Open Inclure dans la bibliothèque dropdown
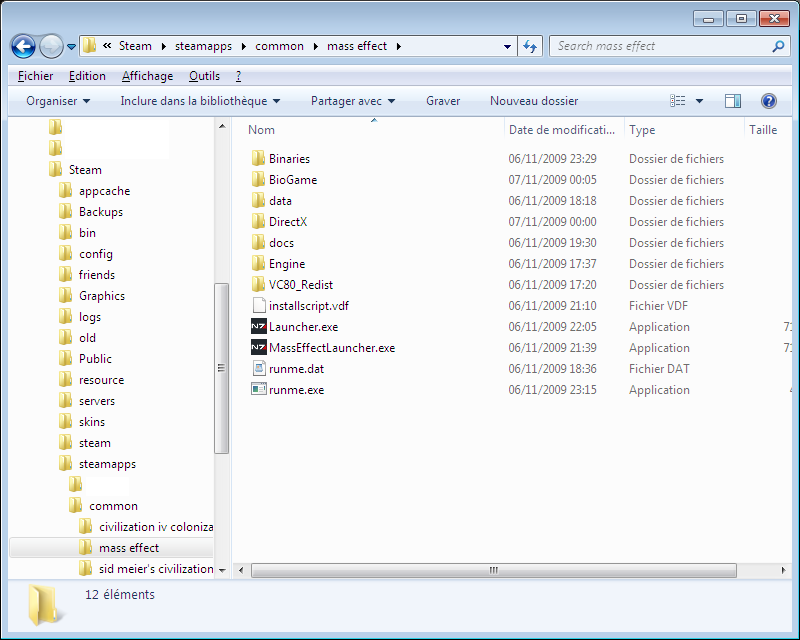The height and width of the screenshot is (640, 800). click(200, 101)
